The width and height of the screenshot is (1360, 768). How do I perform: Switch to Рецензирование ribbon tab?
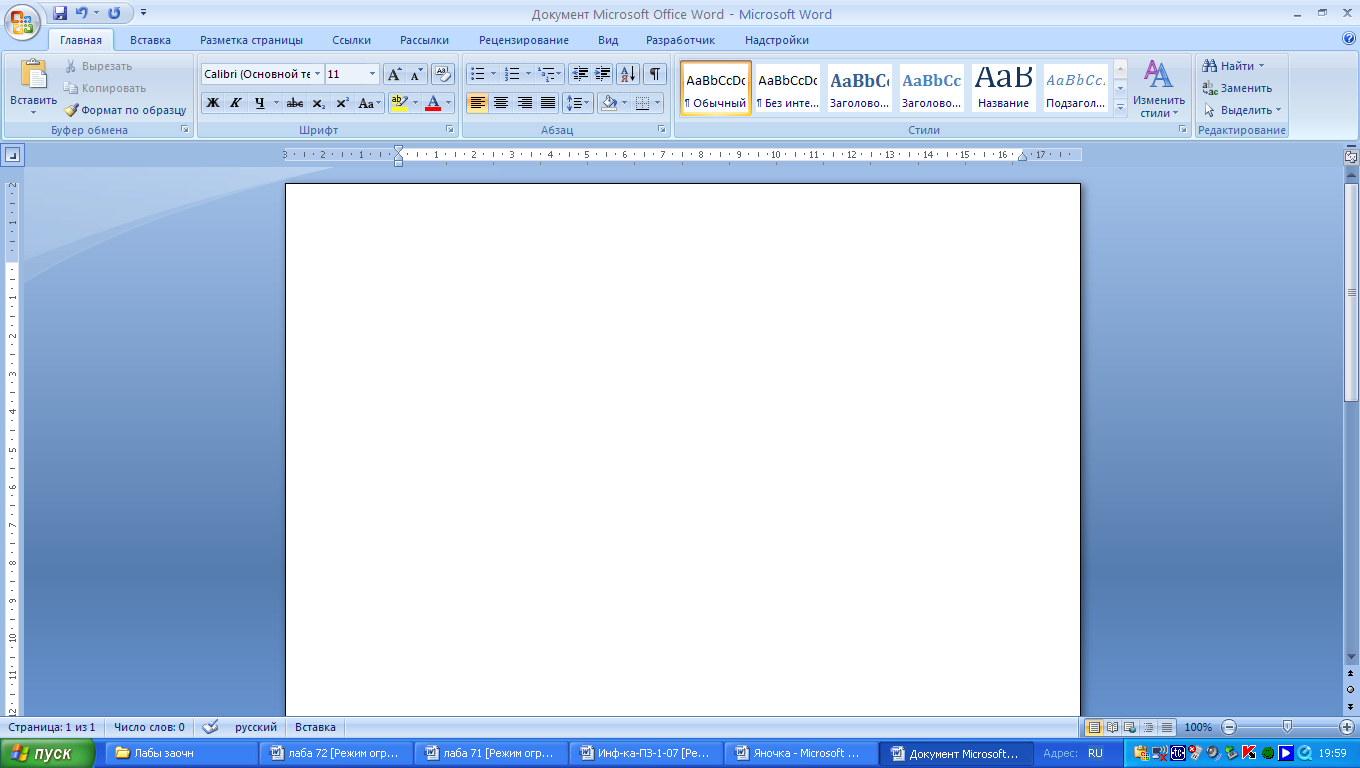(523, 40)
